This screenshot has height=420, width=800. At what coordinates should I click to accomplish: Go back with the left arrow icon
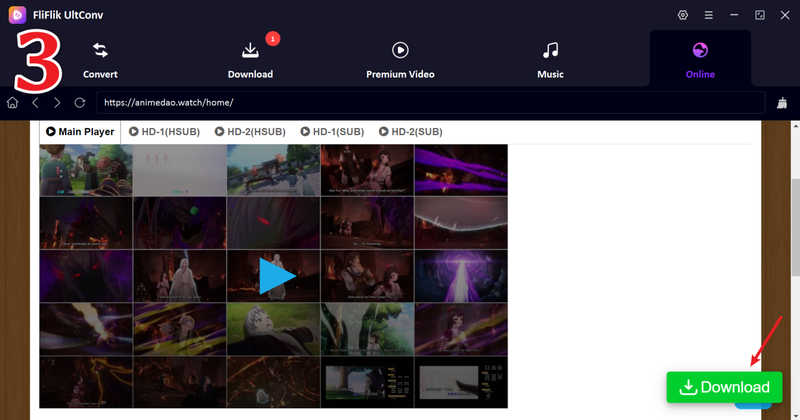[x=35, y=103]
